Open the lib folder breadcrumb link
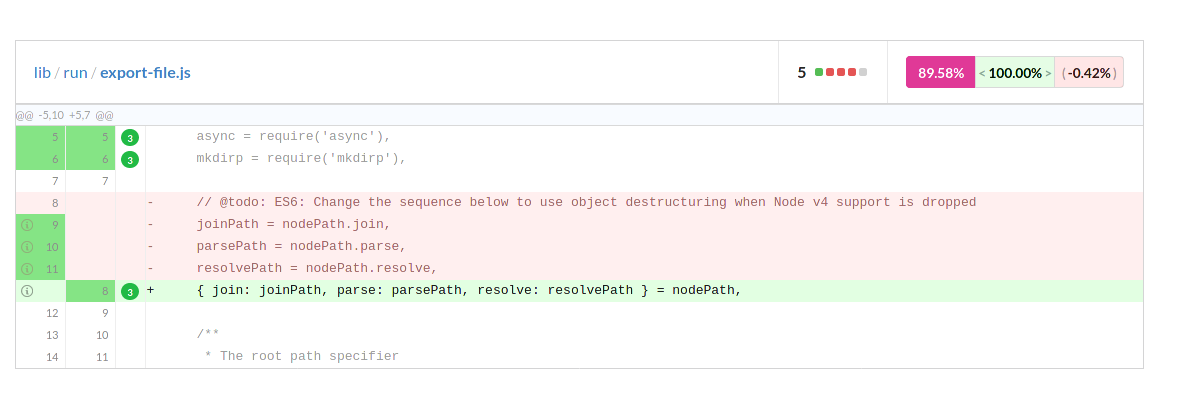The width and height of the screenshot is (1187, 407). point(42,73)
